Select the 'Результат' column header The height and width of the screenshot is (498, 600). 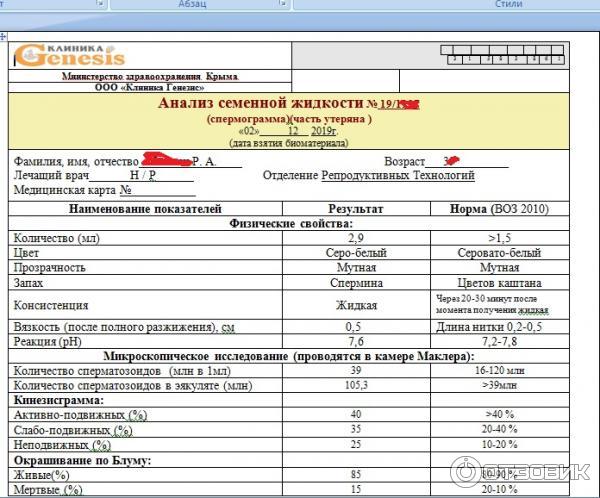(x=355, y=209)
